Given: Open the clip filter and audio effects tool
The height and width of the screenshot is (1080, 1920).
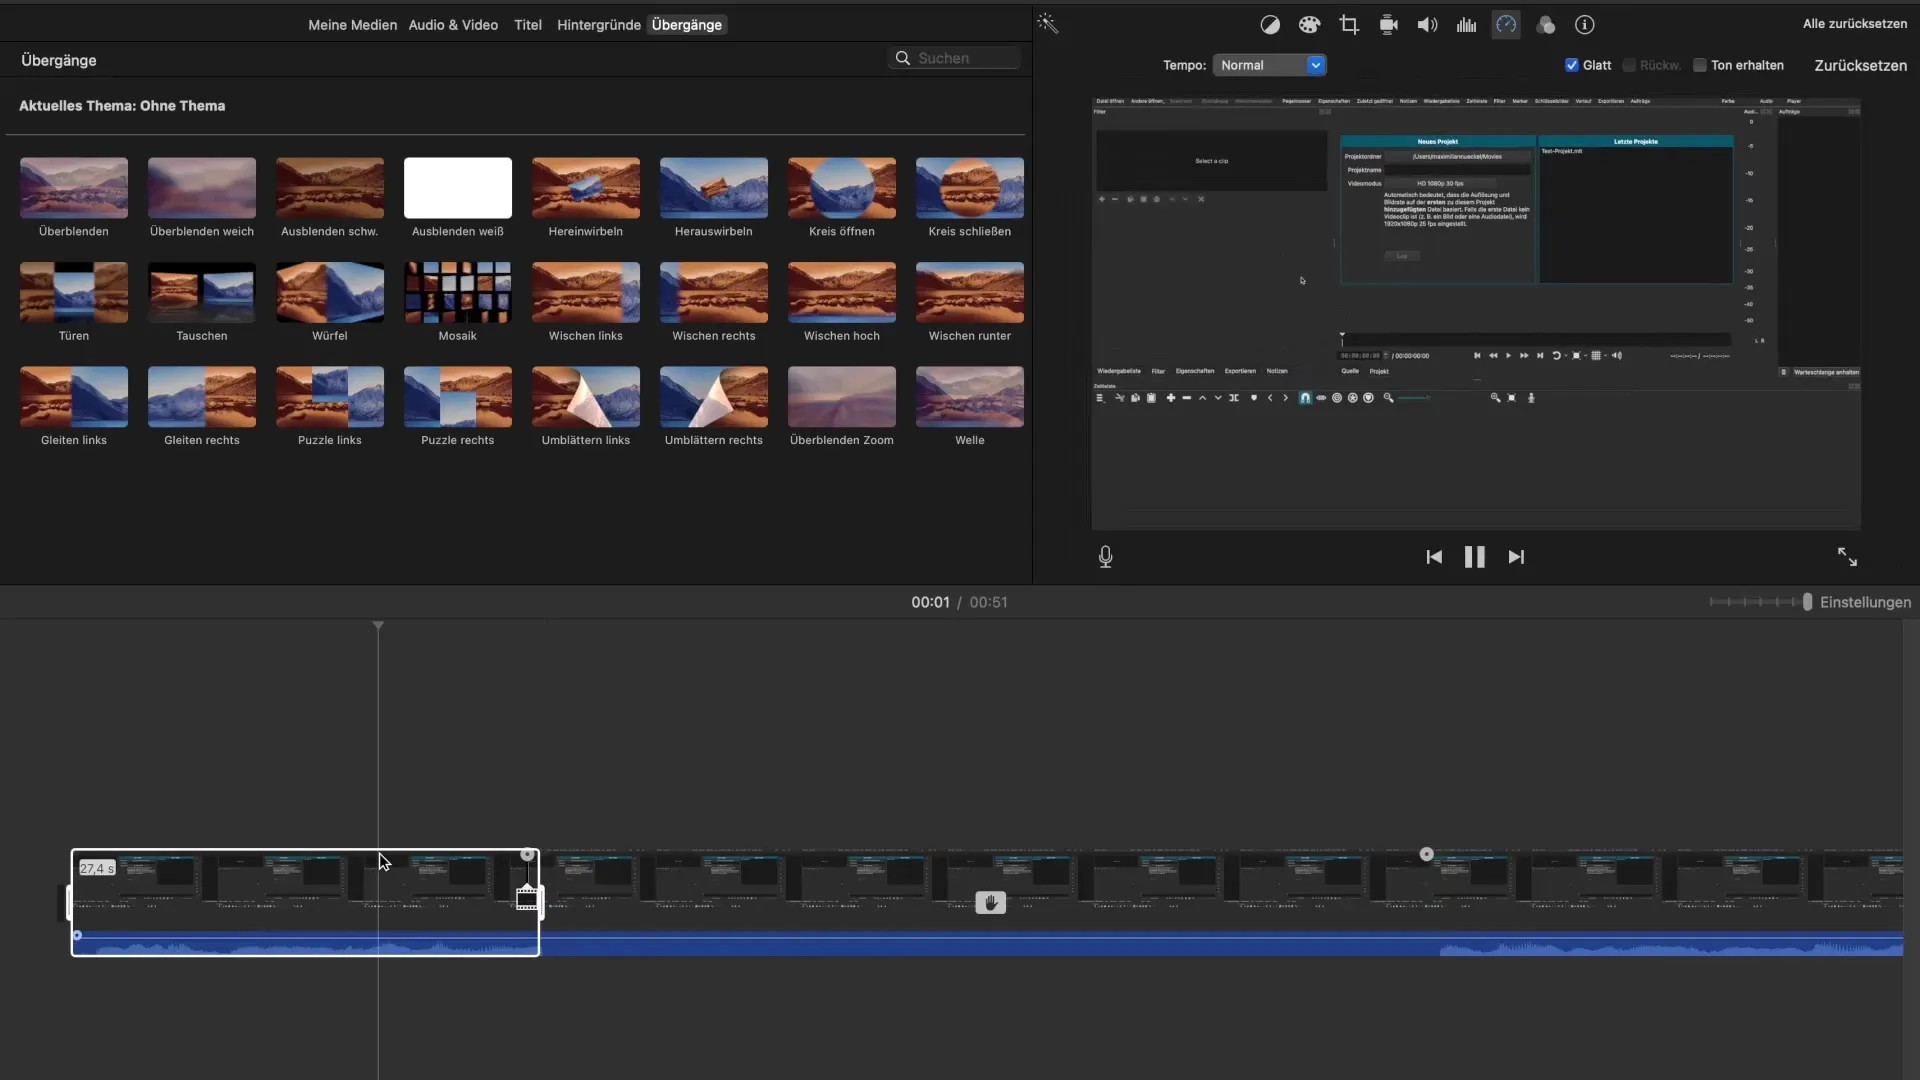Looking at the screenshot, I should click(x=1545, y=25).
